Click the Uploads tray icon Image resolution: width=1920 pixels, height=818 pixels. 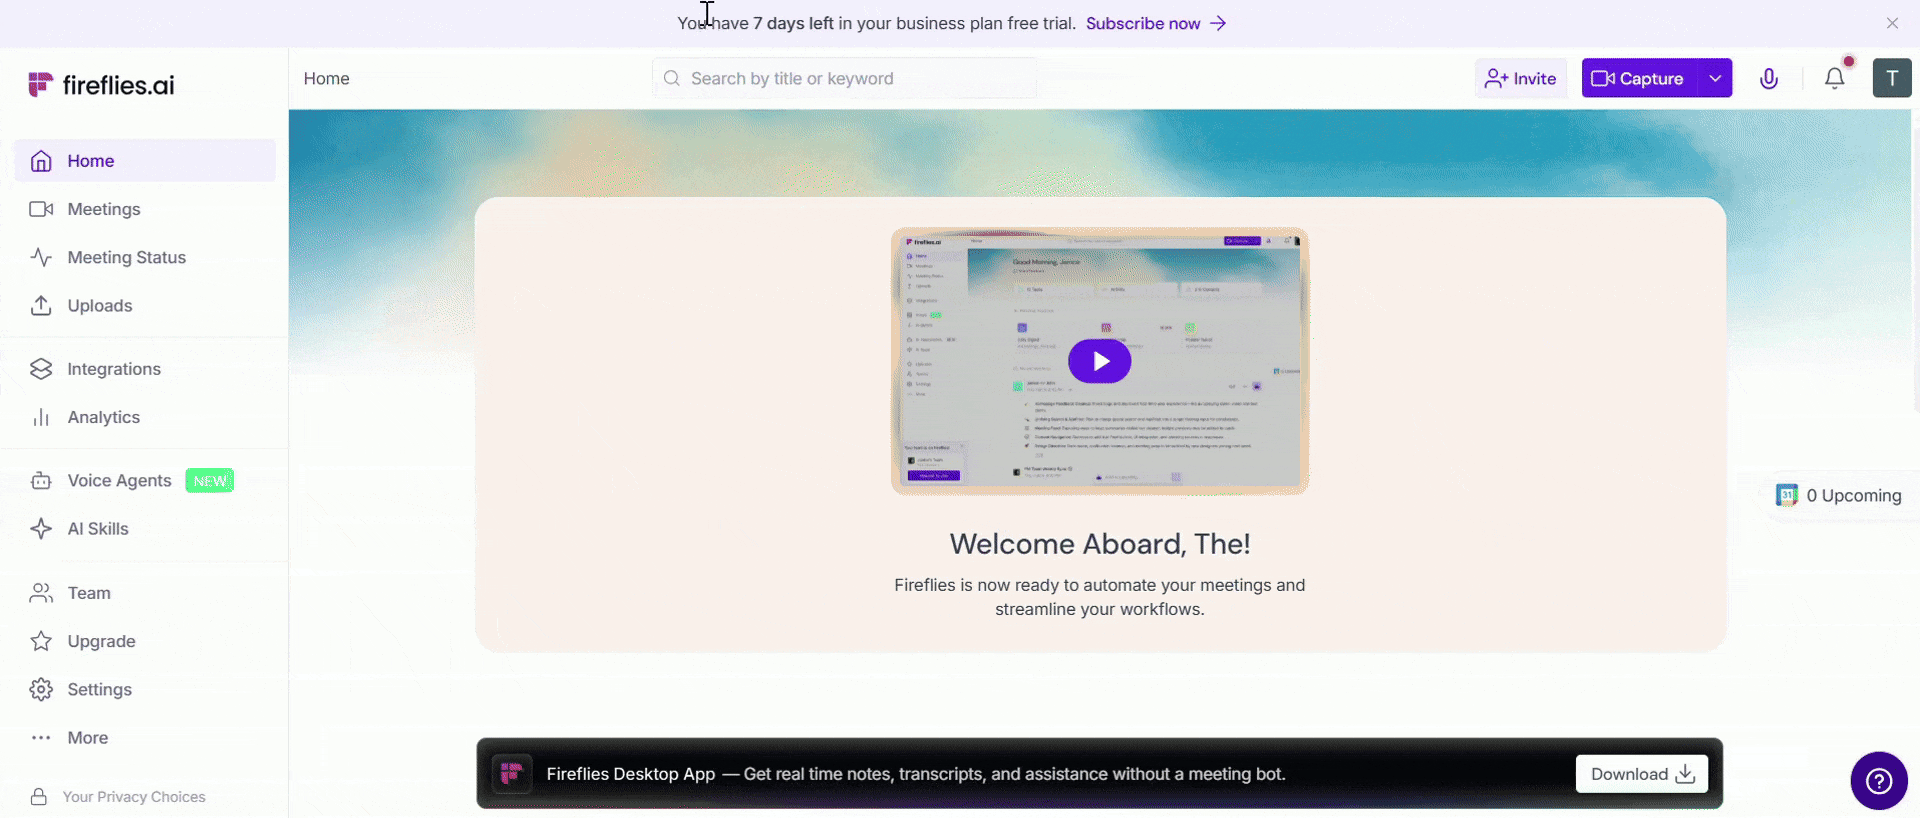41,305
